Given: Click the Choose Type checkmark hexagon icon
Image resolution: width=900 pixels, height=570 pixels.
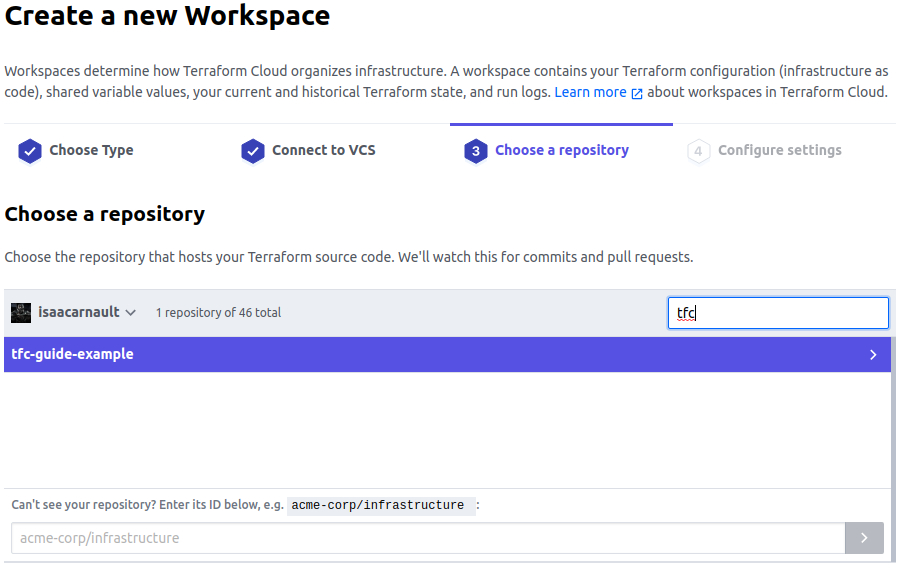Looking at the screenshot, I should pos(30,152).
